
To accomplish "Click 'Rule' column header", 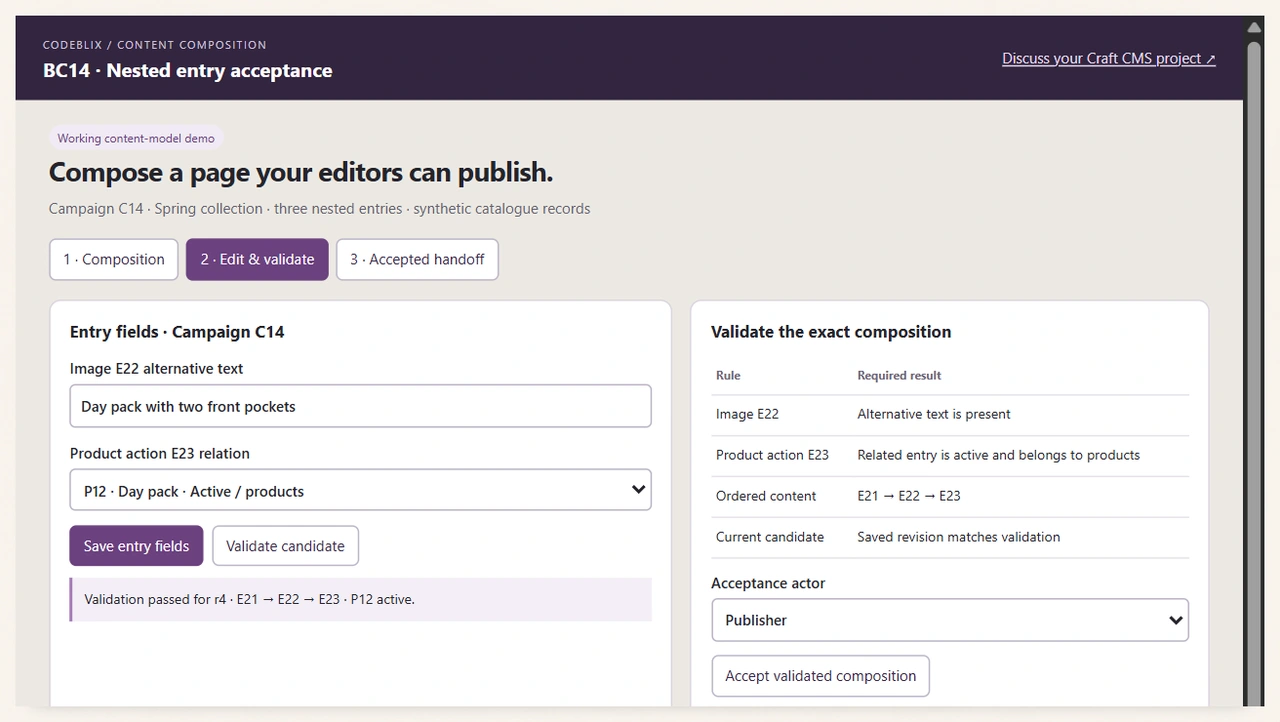I will click(x=728, y=376).
